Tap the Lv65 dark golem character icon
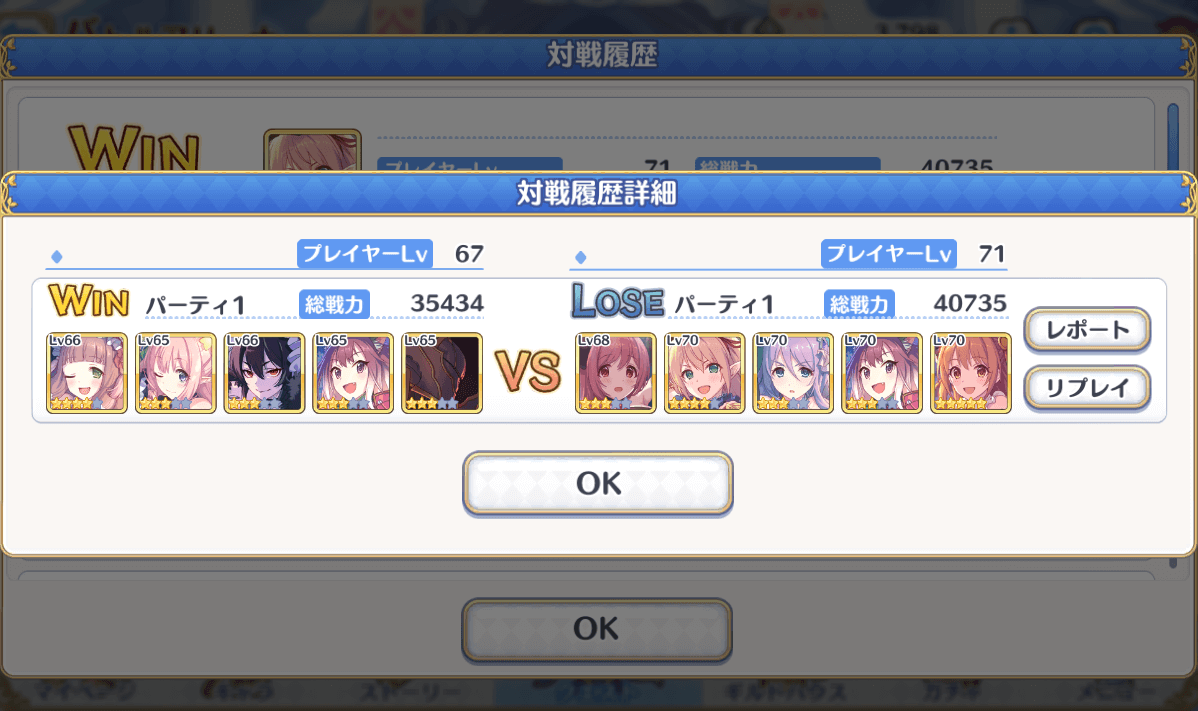Image resolution: width=1198 pixels, height=711 pixels. coord(442,373)
